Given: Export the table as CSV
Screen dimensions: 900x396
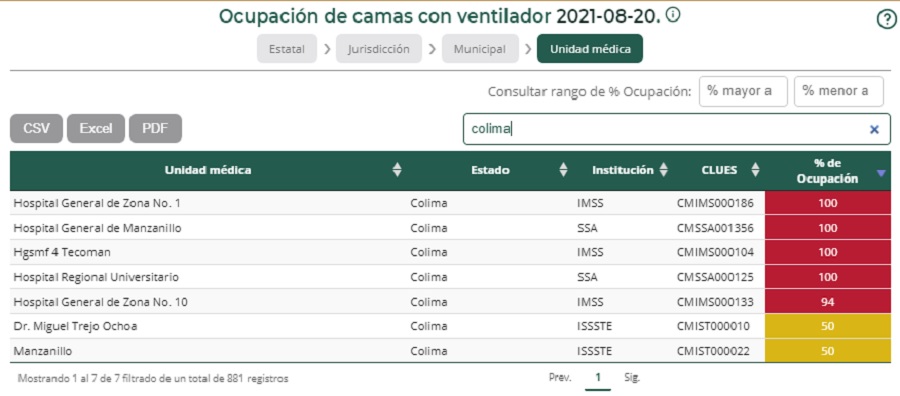Looking at the screenshot, I should click(36, 129).
